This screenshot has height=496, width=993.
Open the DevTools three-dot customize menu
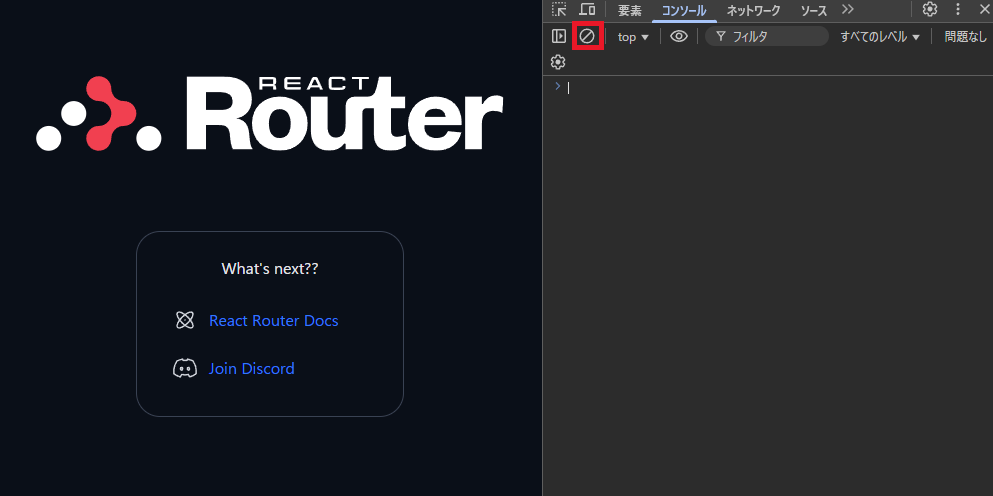958,10
